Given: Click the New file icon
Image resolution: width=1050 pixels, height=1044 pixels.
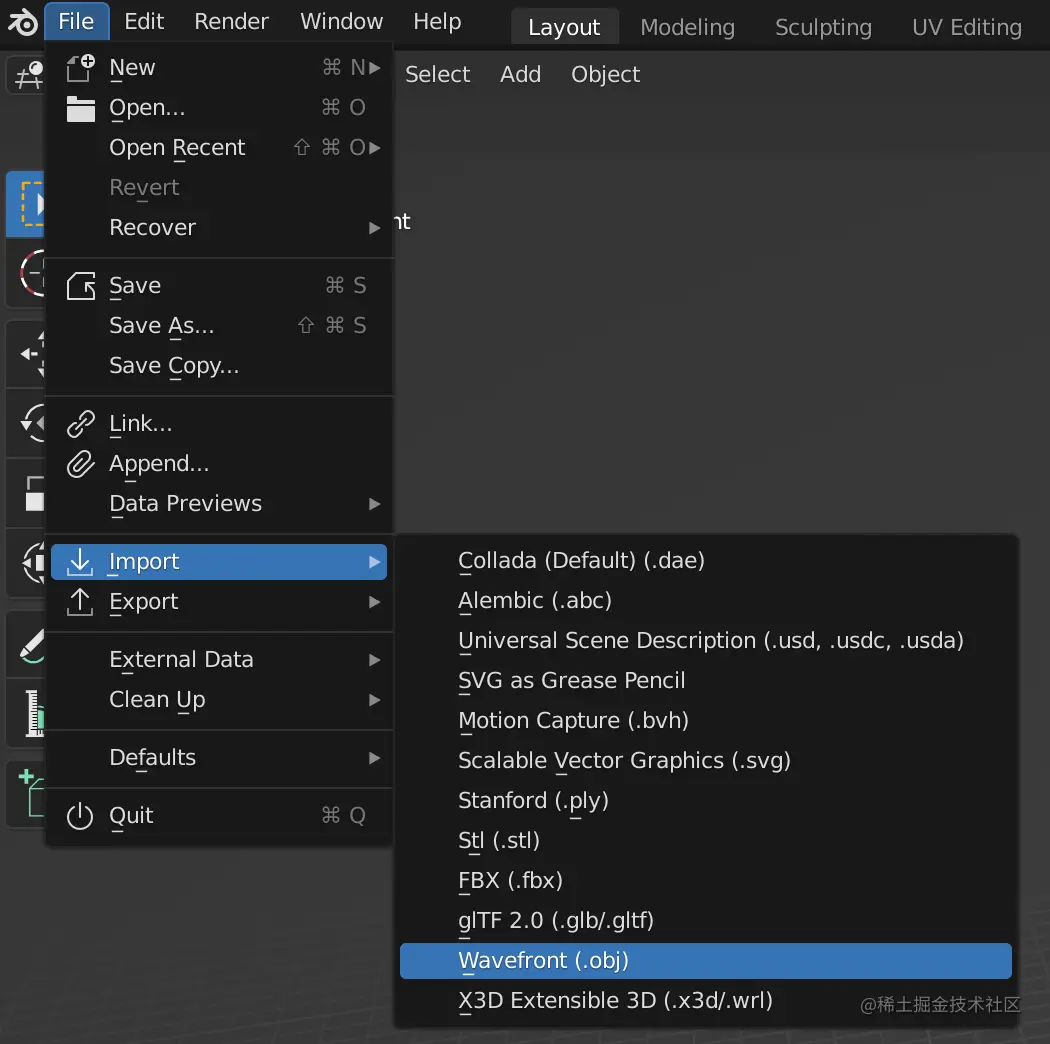Looking at the screenshot, I should tap(80, 68).
